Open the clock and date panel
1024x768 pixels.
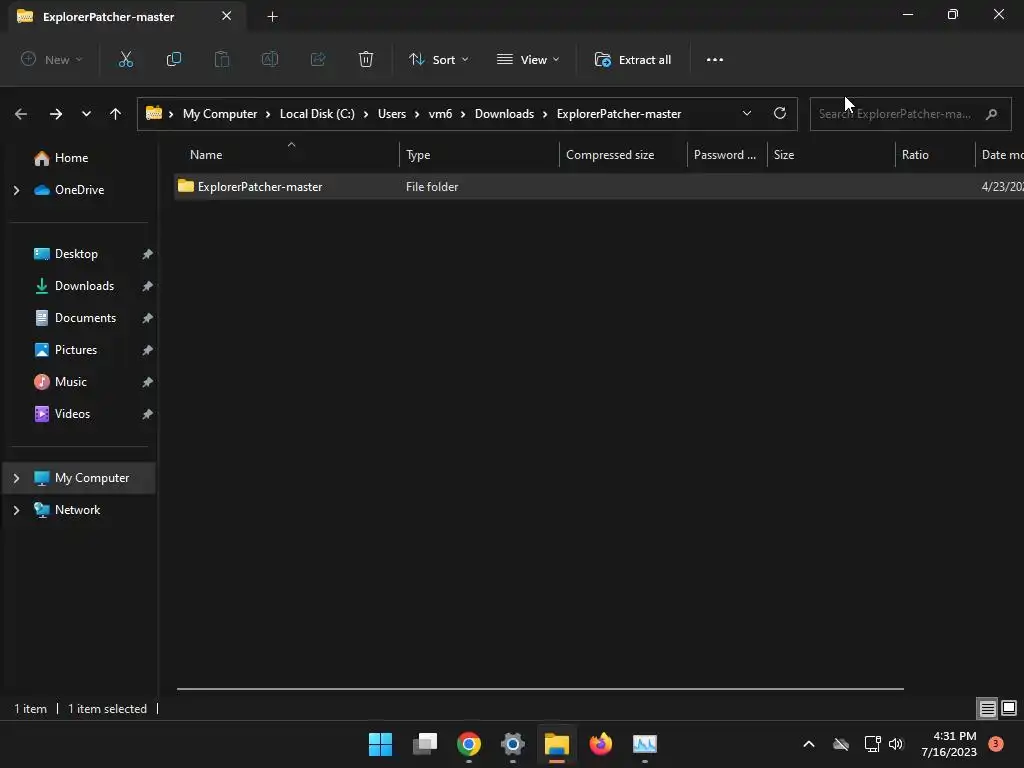[x=949, y=744]
